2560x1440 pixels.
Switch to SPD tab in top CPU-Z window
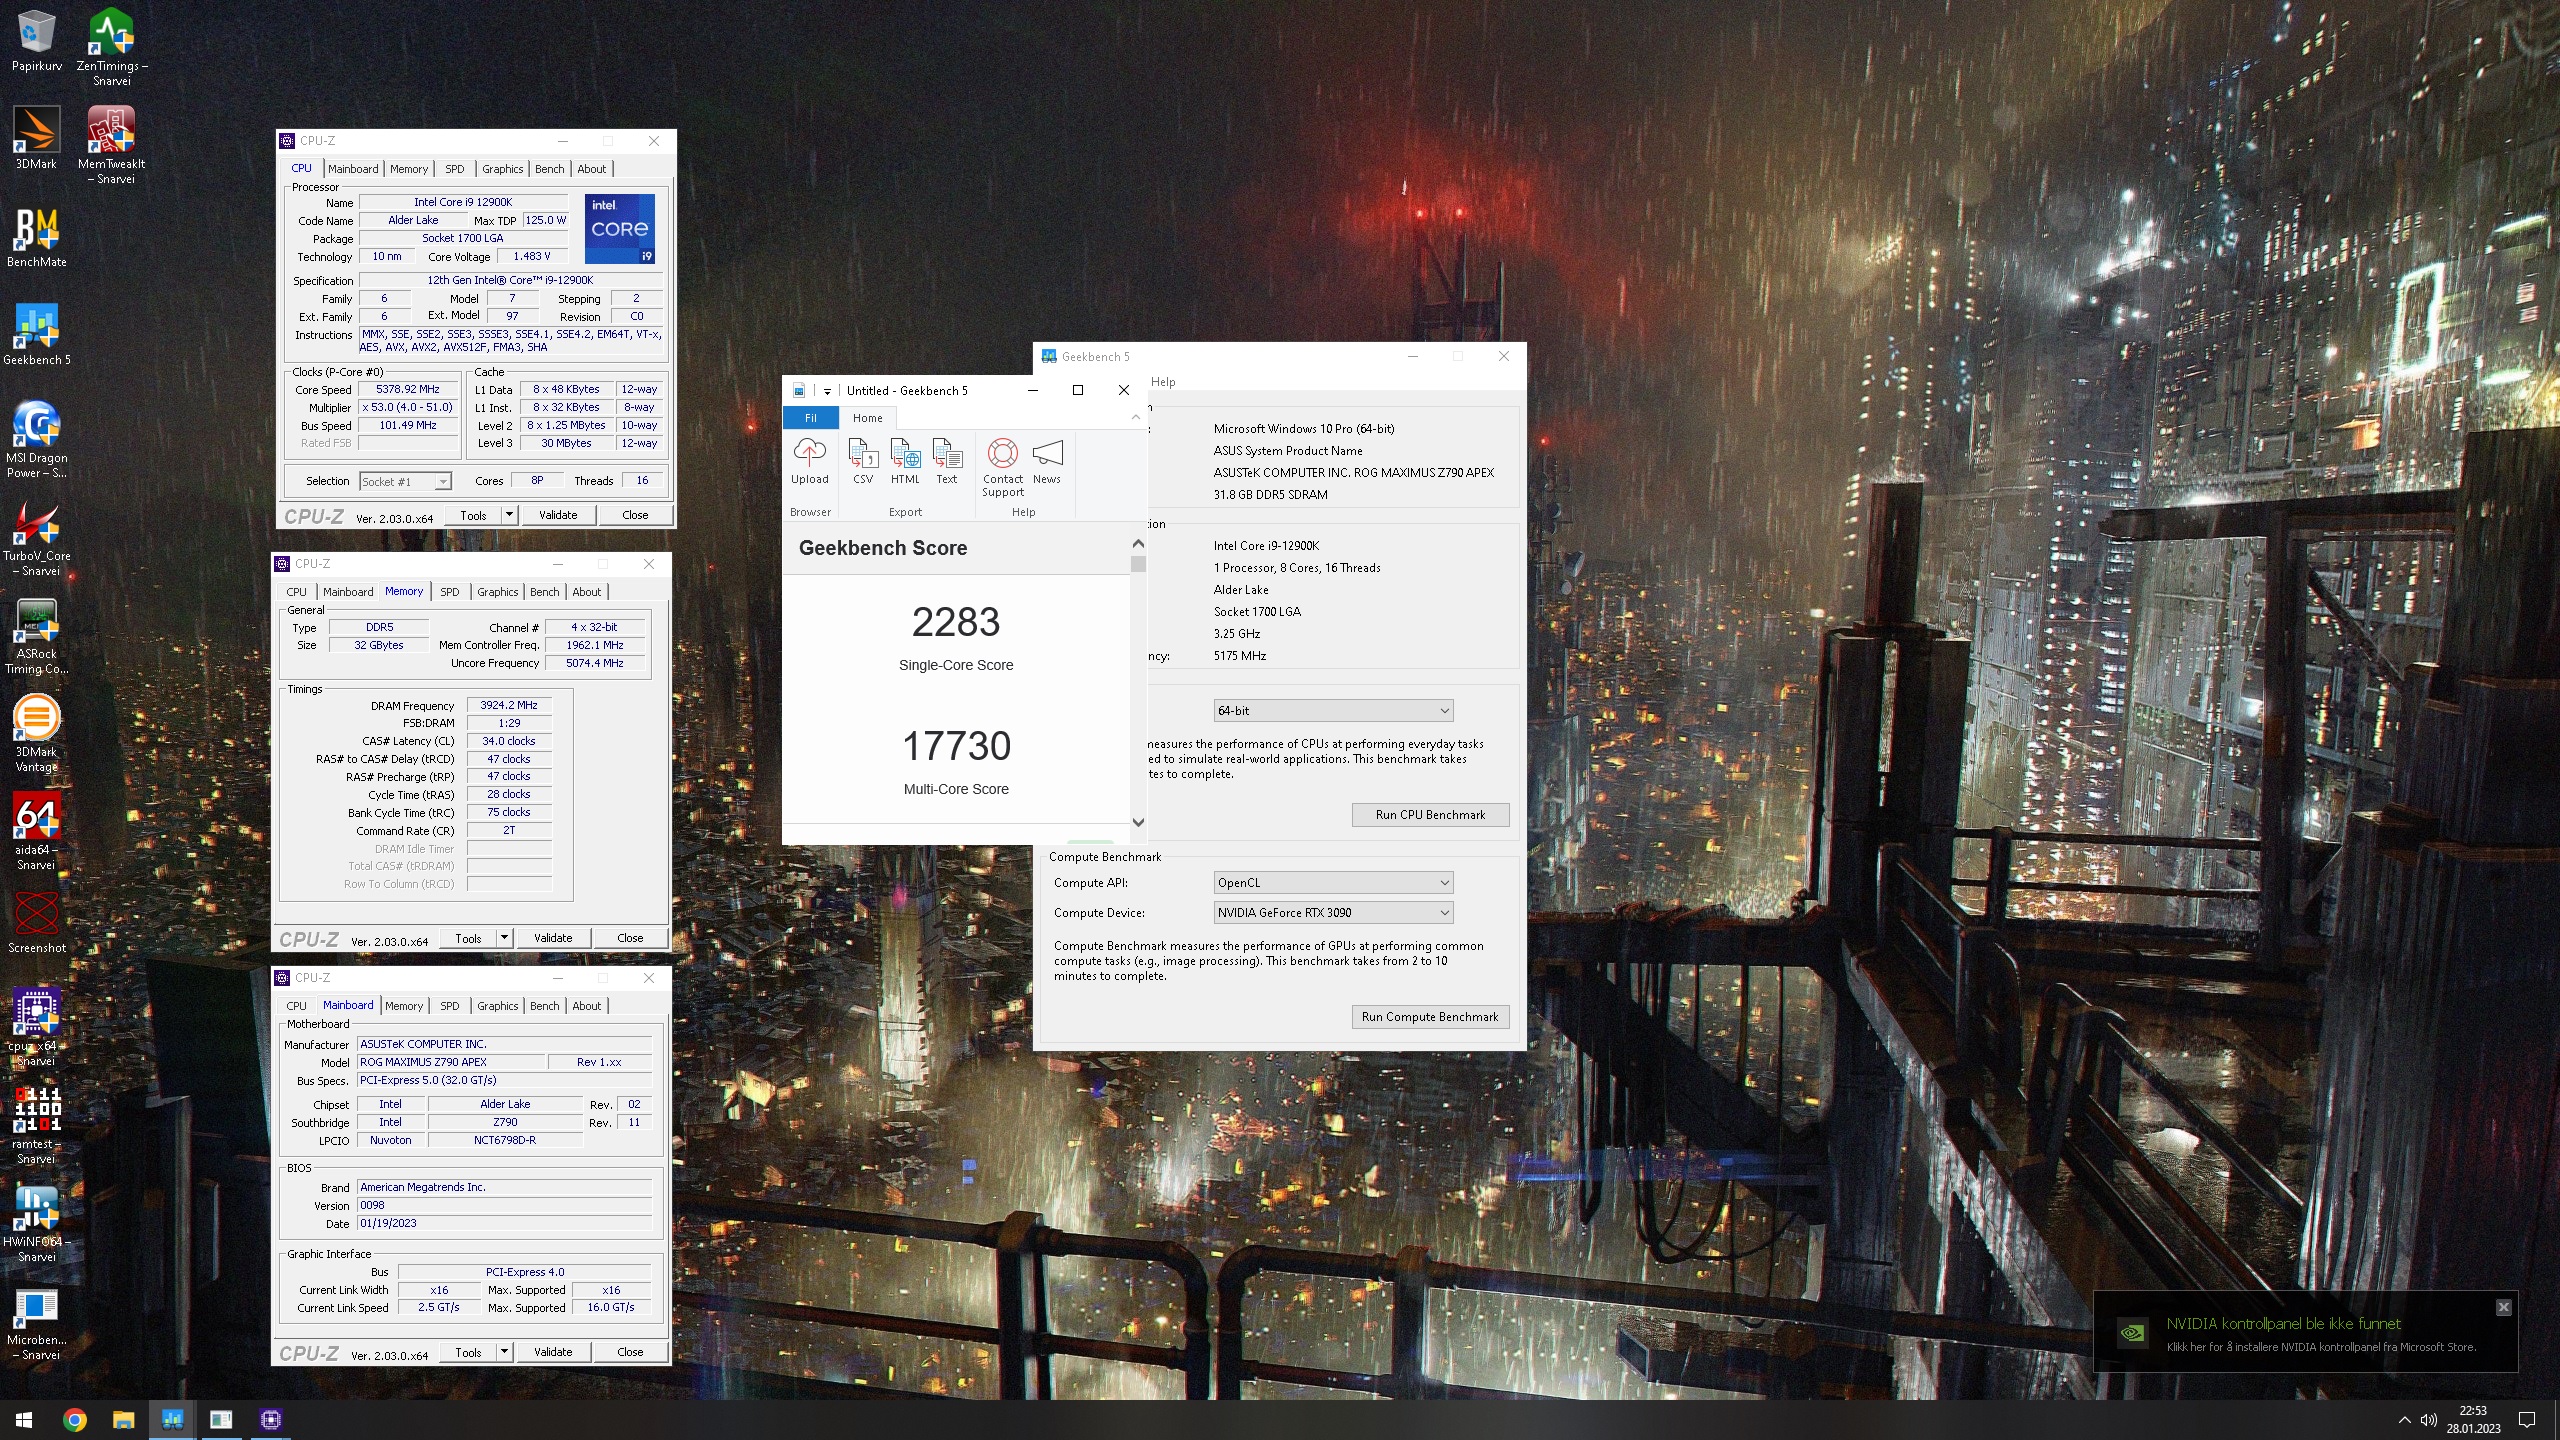[x=455, y=169]
